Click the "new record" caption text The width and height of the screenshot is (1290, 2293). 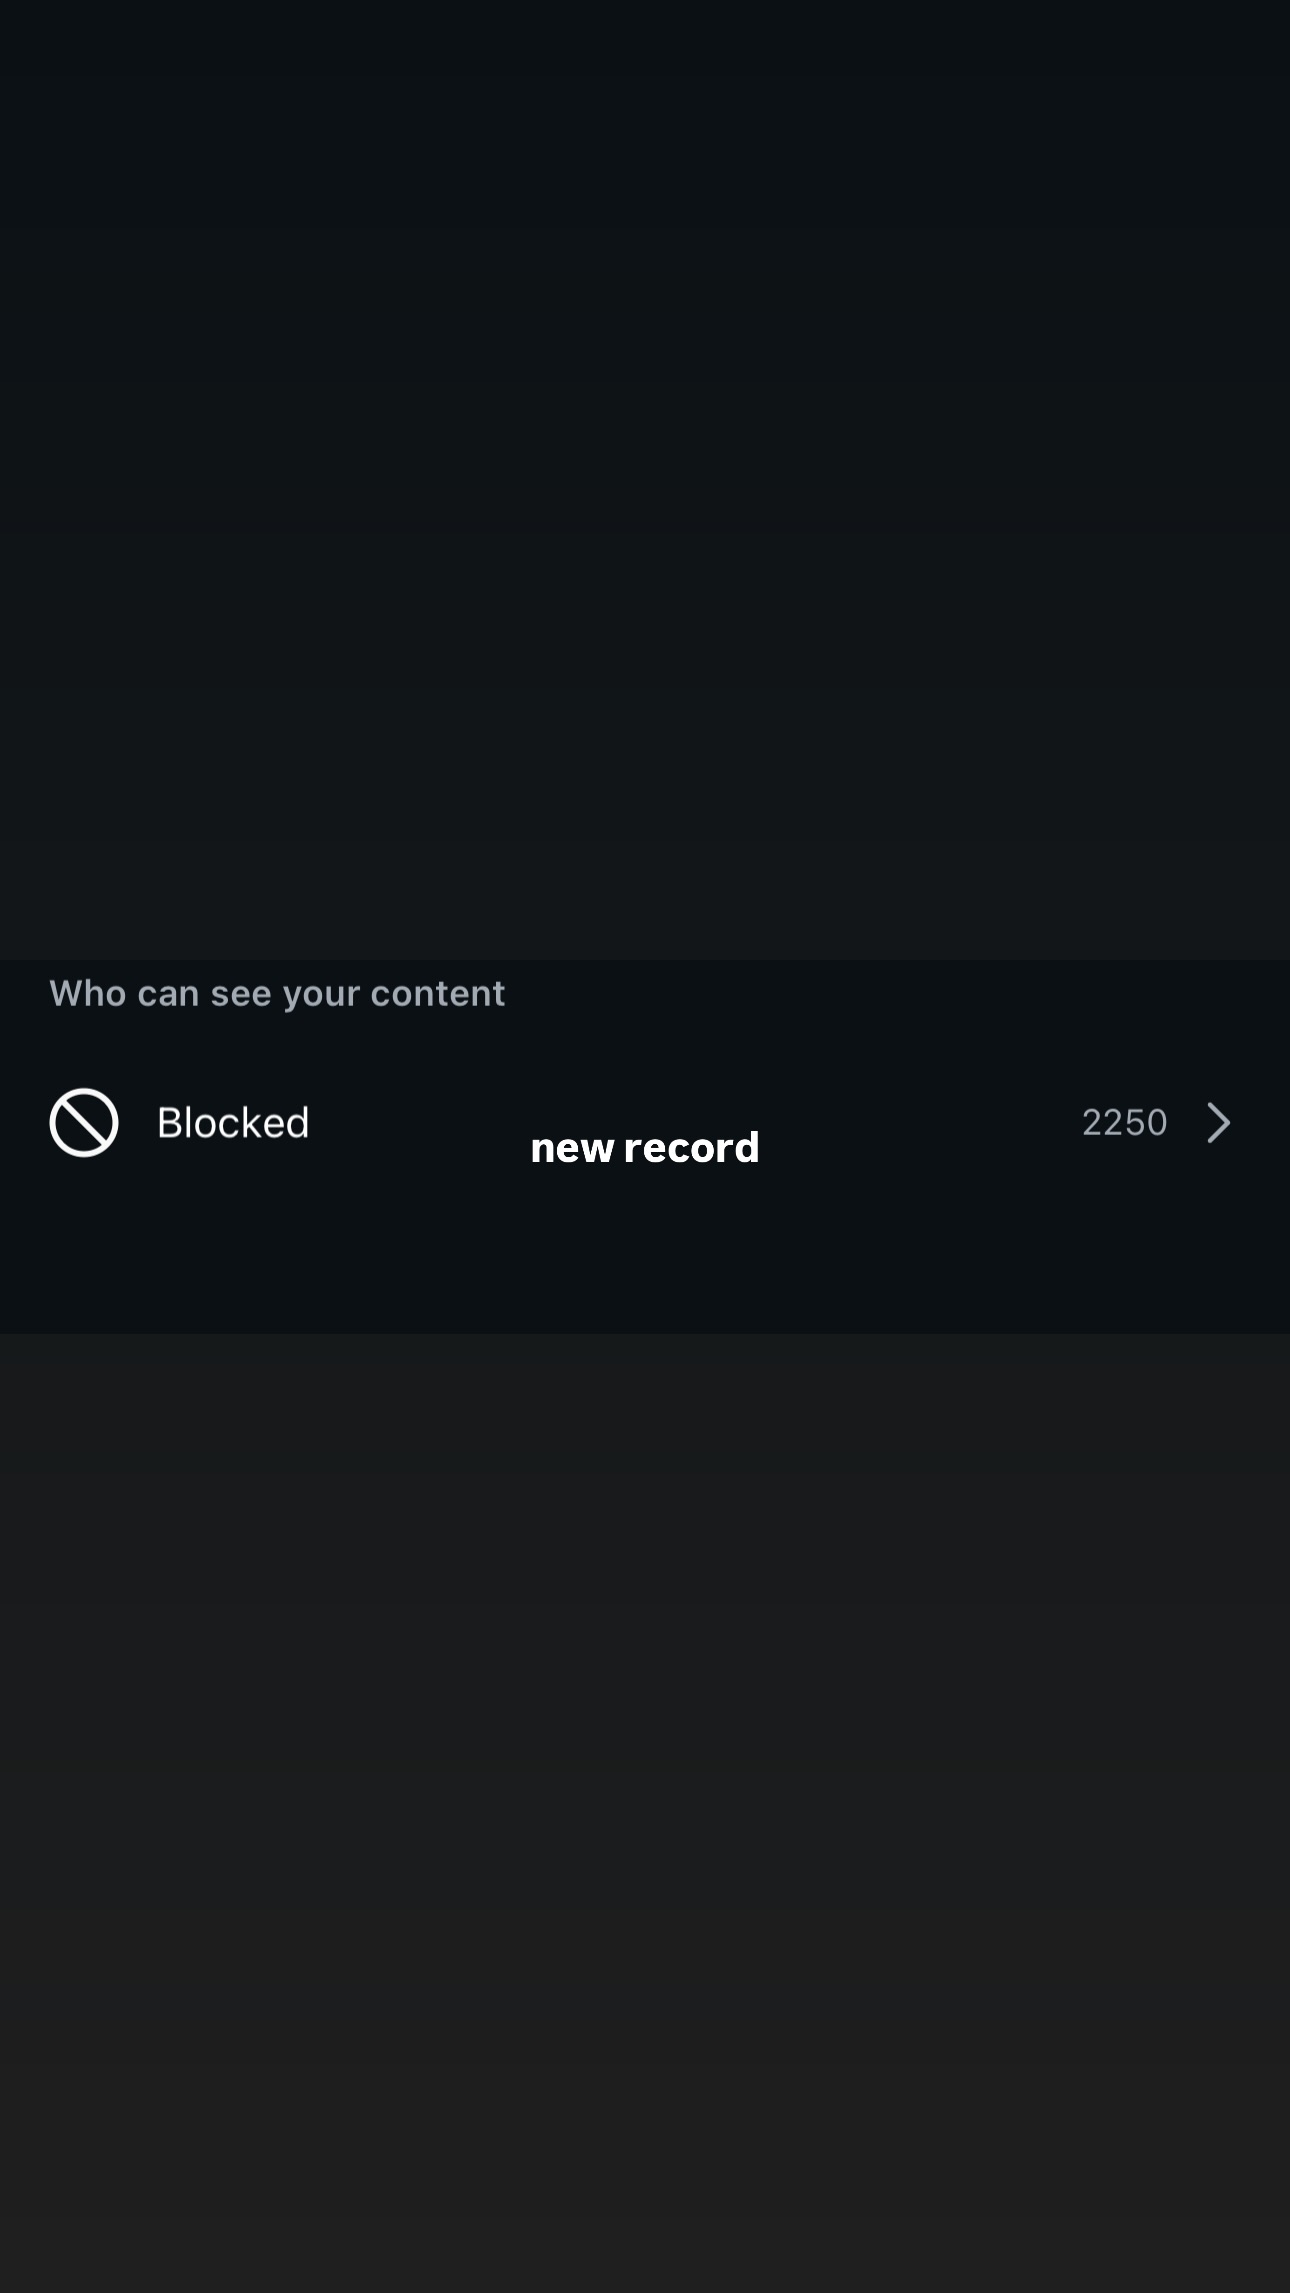coord(645,1148)
